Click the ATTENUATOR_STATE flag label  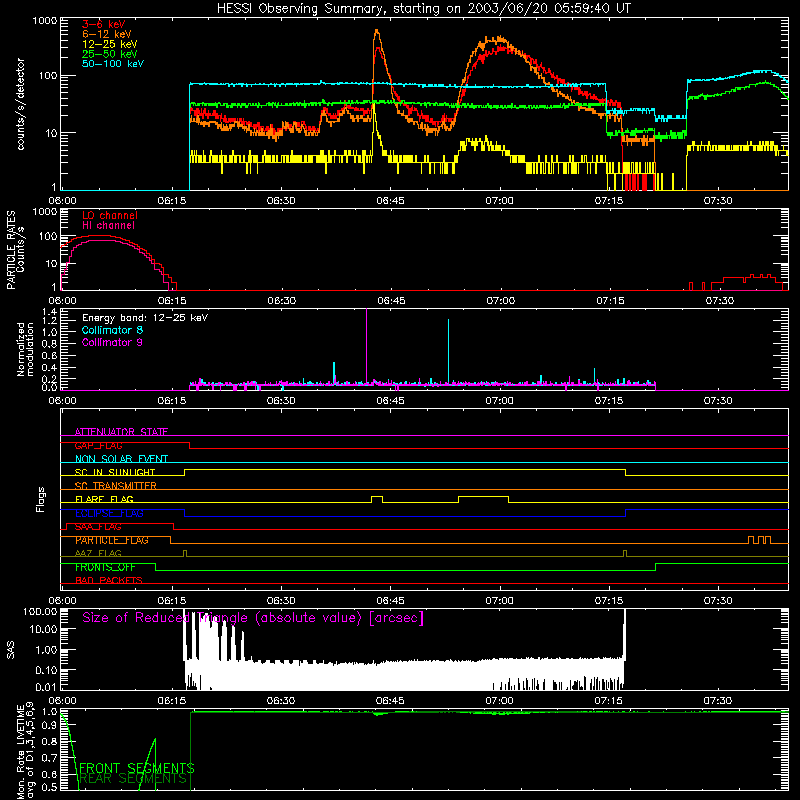pos(121,432)
